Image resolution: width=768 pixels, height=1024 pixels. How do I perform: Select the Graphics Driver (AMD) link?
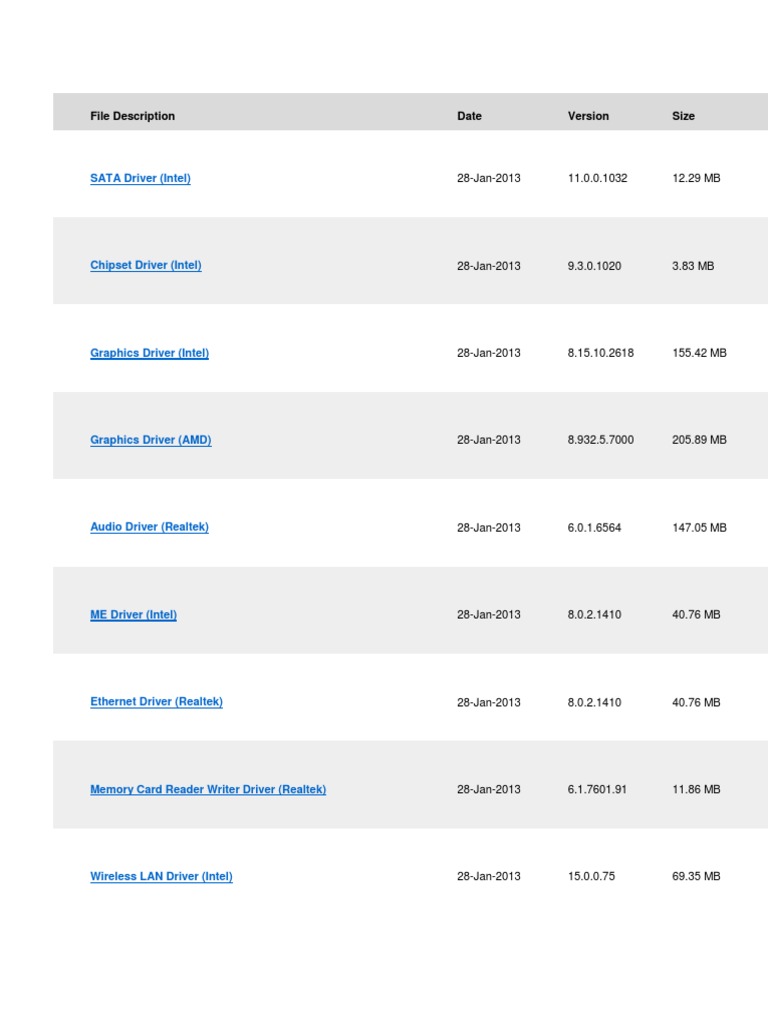[150, 440]
